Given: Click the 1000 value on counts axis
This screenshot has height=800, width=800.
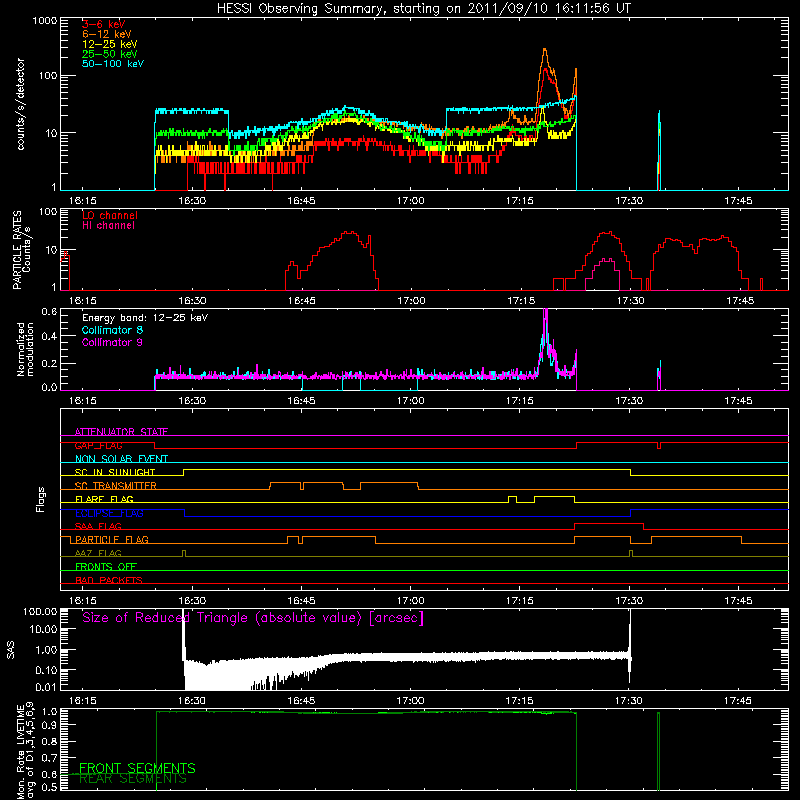Looking at the screenshot, I should pos(45,21).
